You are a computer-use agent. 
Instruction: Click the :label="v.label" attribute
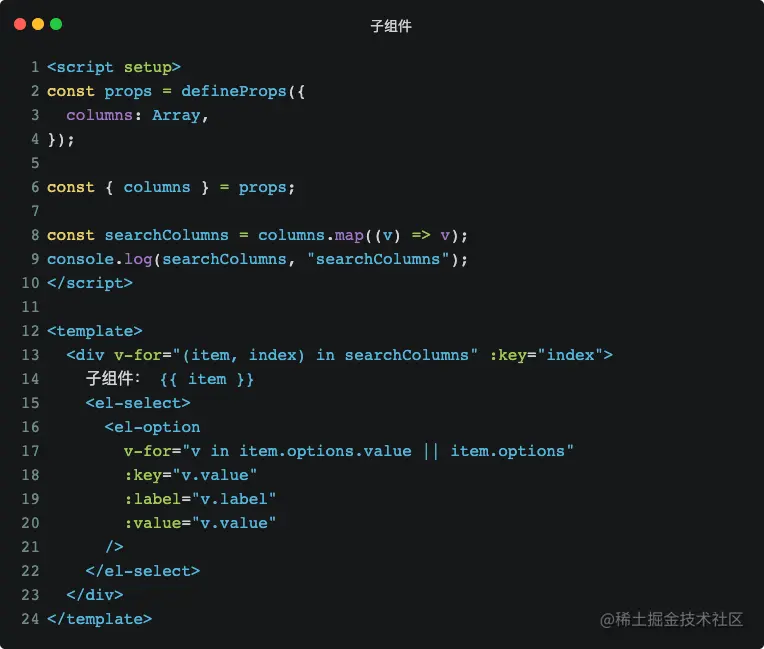[200, 499]
